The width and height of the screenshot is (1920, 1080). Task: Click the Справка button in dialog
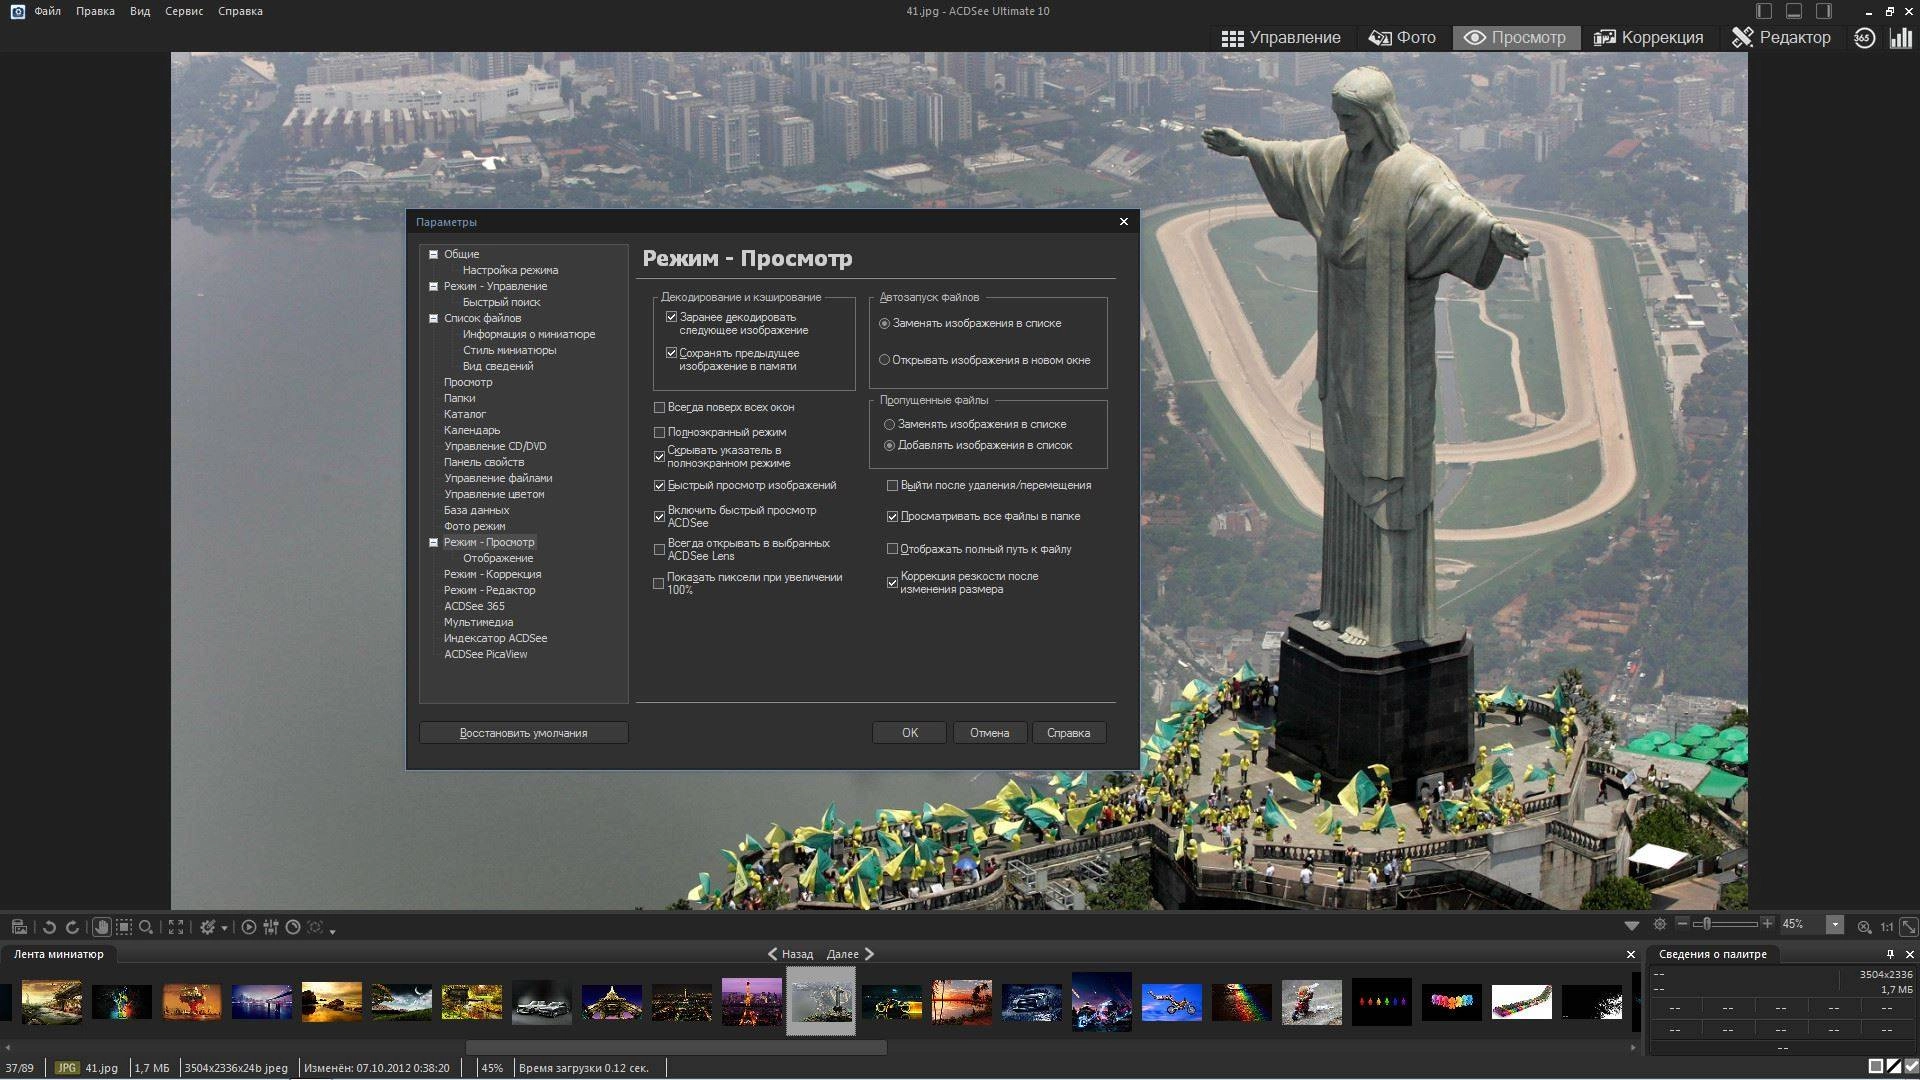click(x=1068, y=733)
